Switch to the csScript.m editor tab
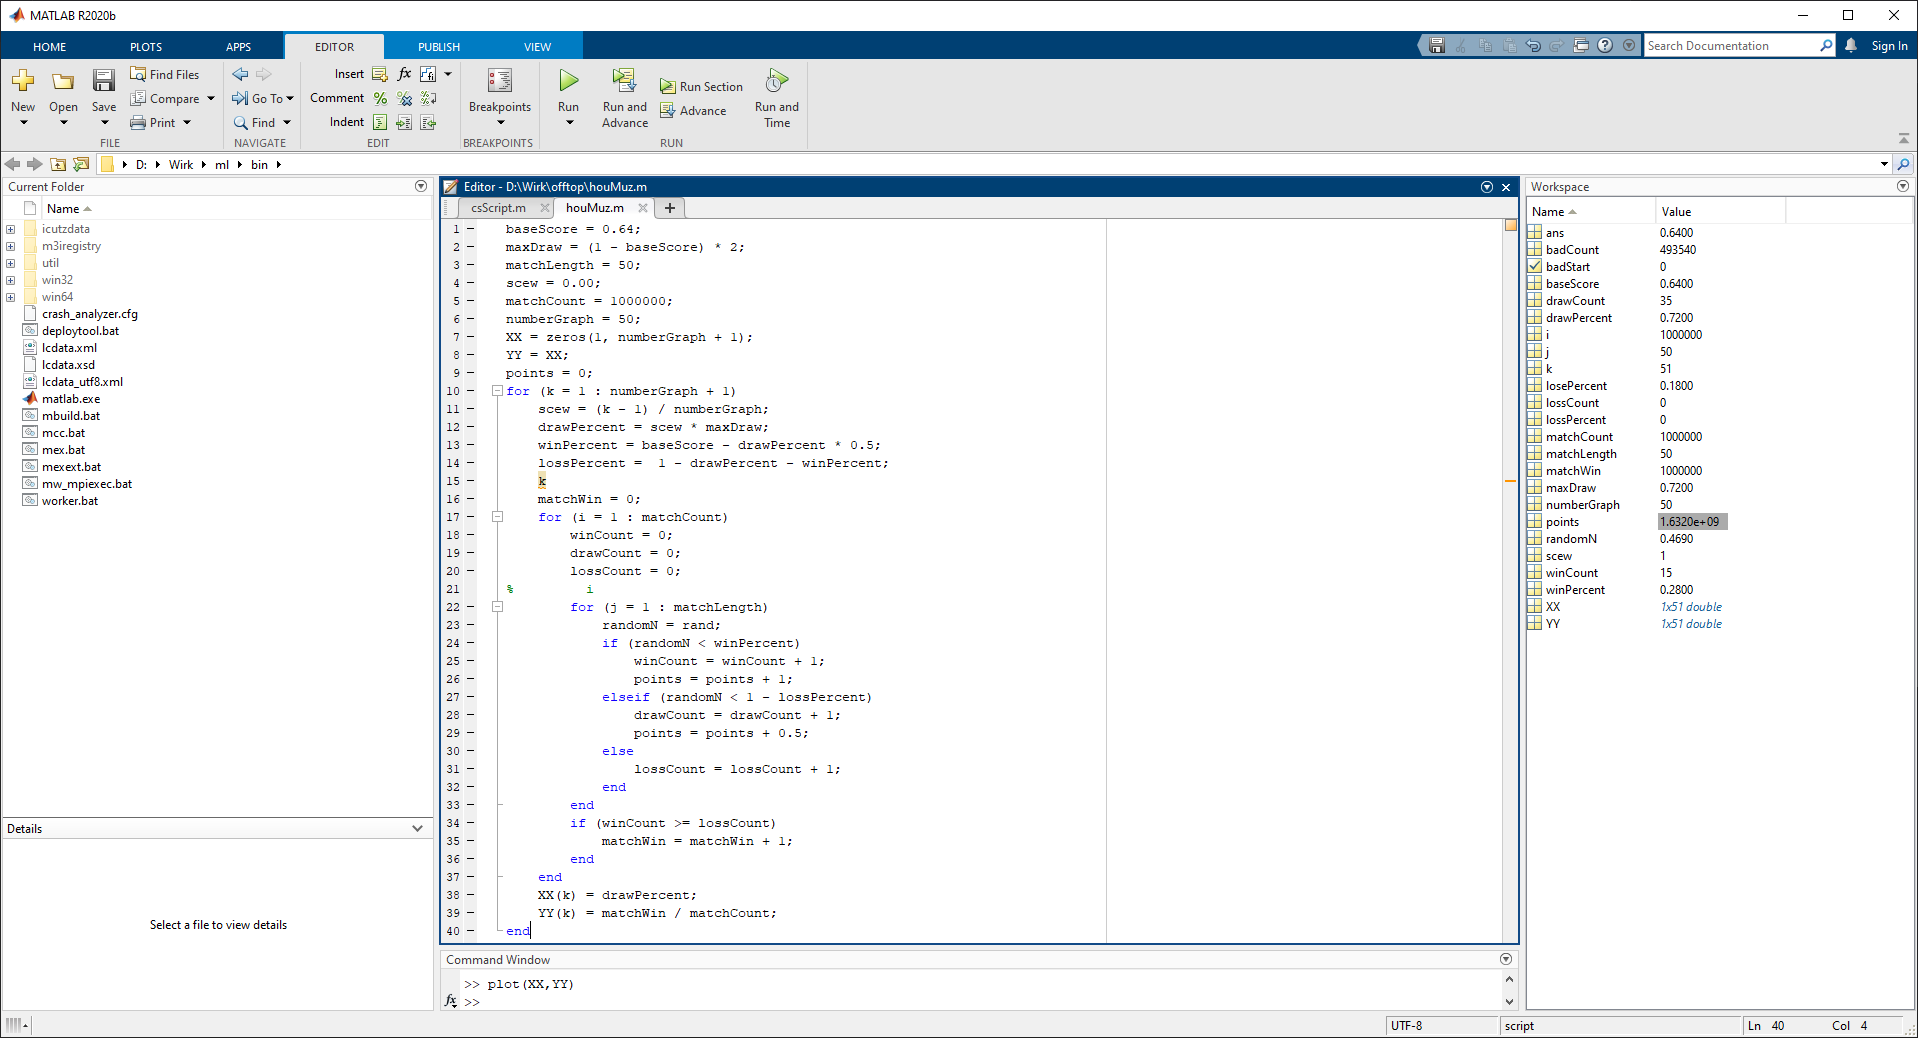 pos(498,208)
